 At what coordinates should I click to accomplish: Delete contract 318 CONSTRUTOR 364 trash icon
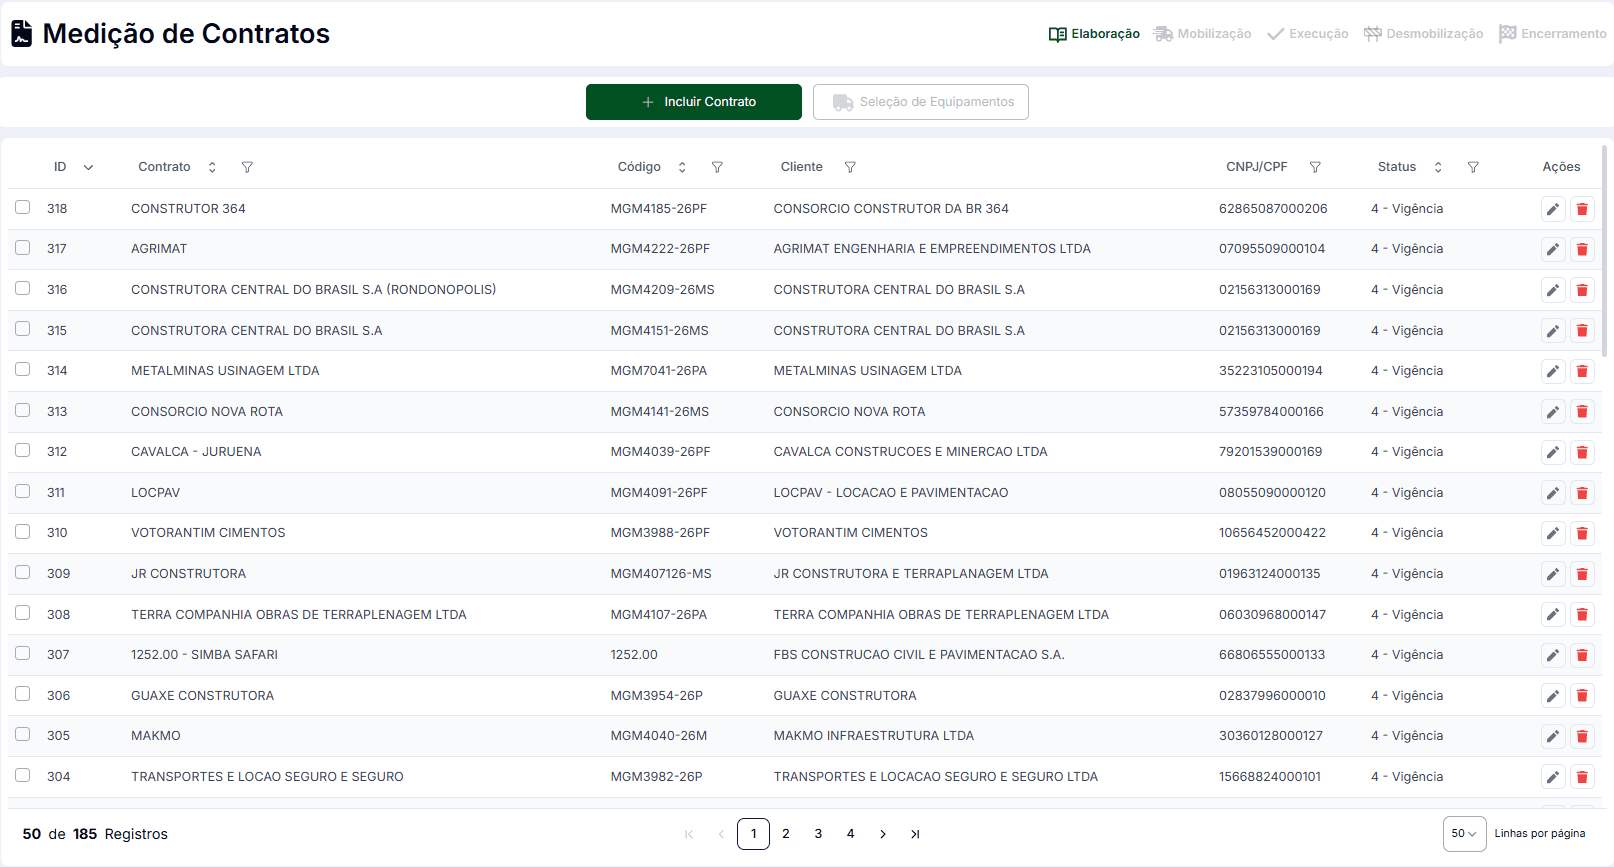click(1582, 209)
